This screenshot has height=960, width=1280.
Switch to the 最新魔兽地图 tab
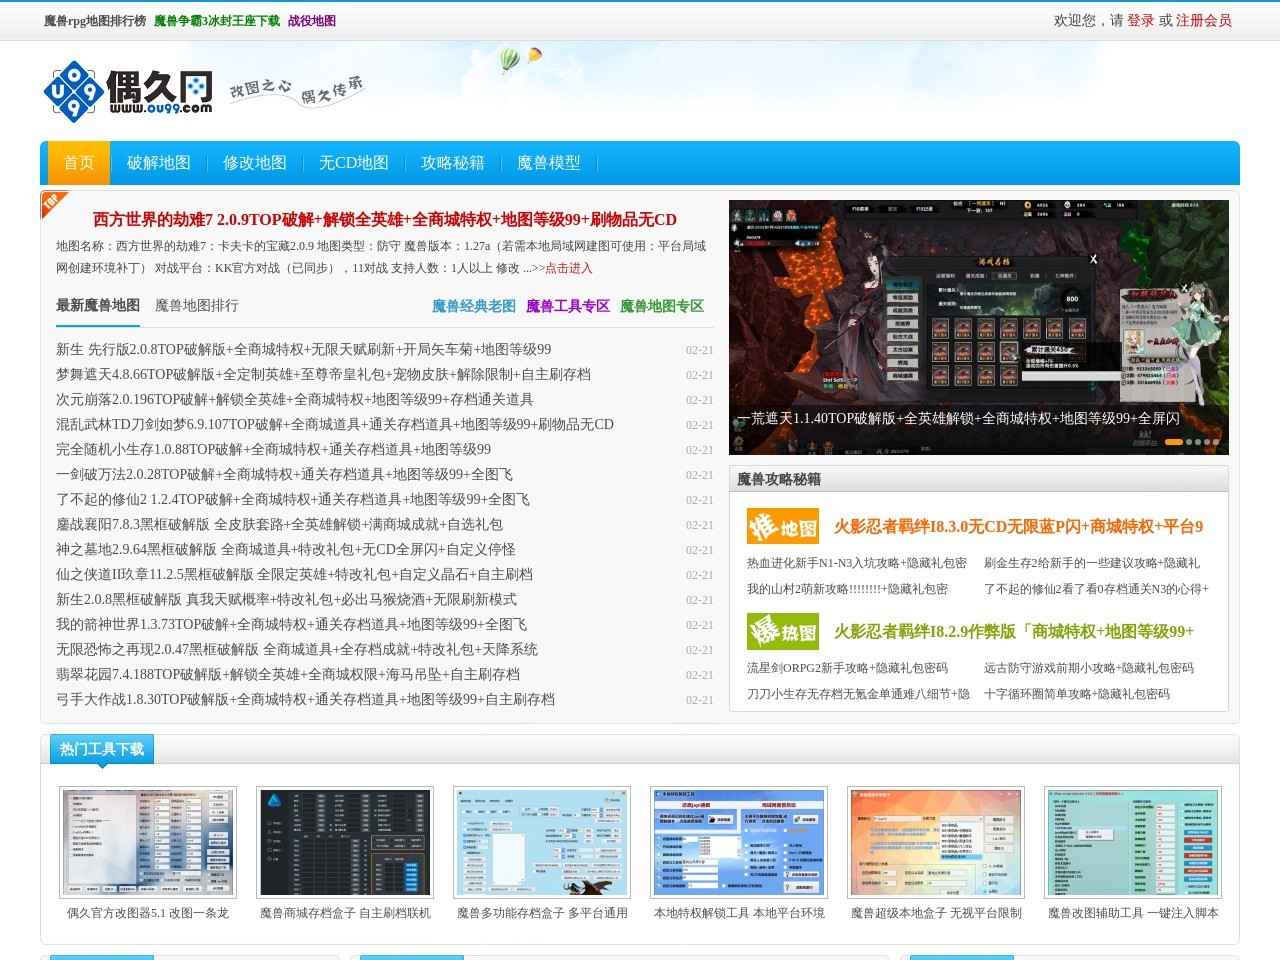click(x=98, y=306)
